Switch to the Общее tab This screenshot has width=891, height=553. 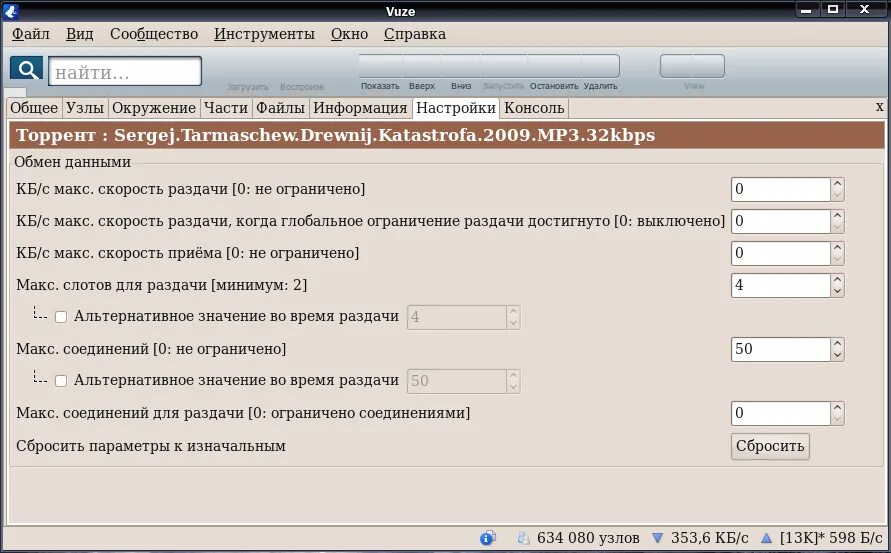34,108
